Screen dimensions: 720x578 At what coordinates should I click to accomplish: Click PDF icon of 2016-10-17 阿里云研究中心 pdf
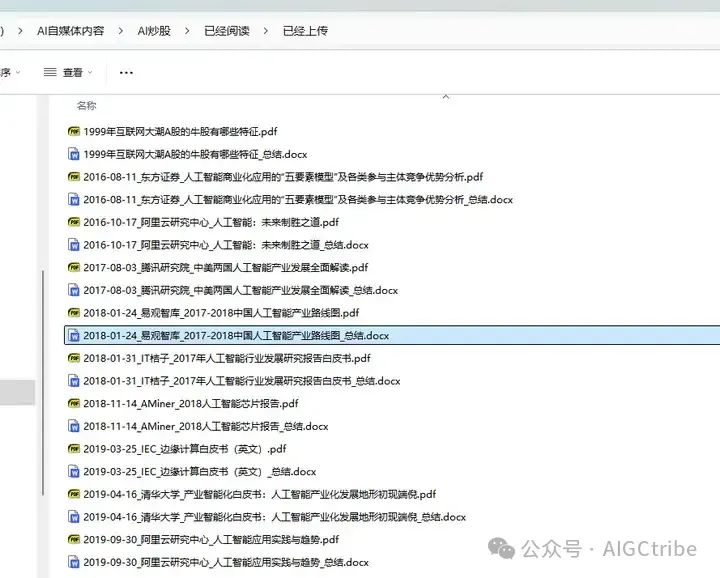74,222
